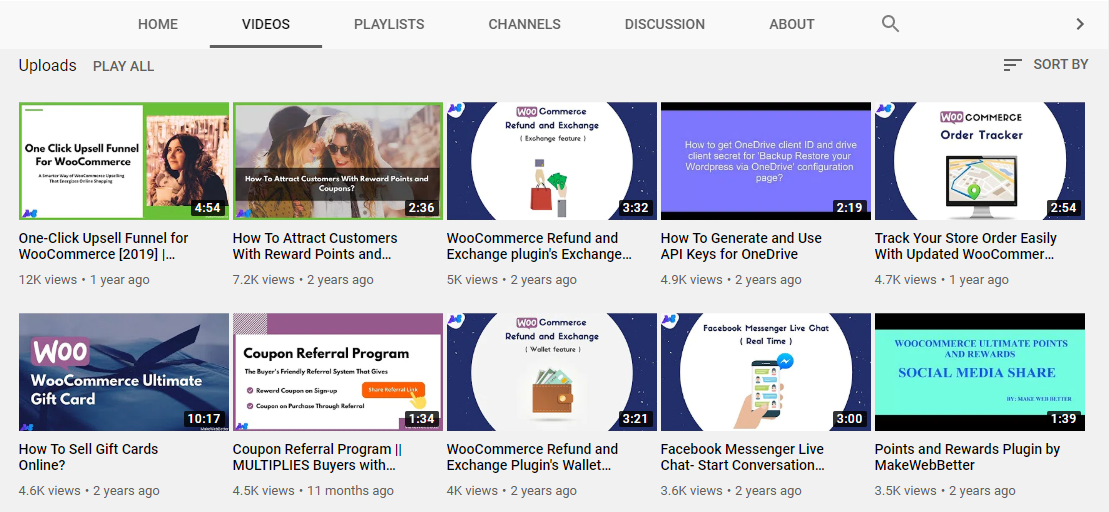Click '7.2K views • 2 years ago' text
Image resolution: width=1109 pixels, height=512 pixels.
pyautogui.click(x=303, y=280)
